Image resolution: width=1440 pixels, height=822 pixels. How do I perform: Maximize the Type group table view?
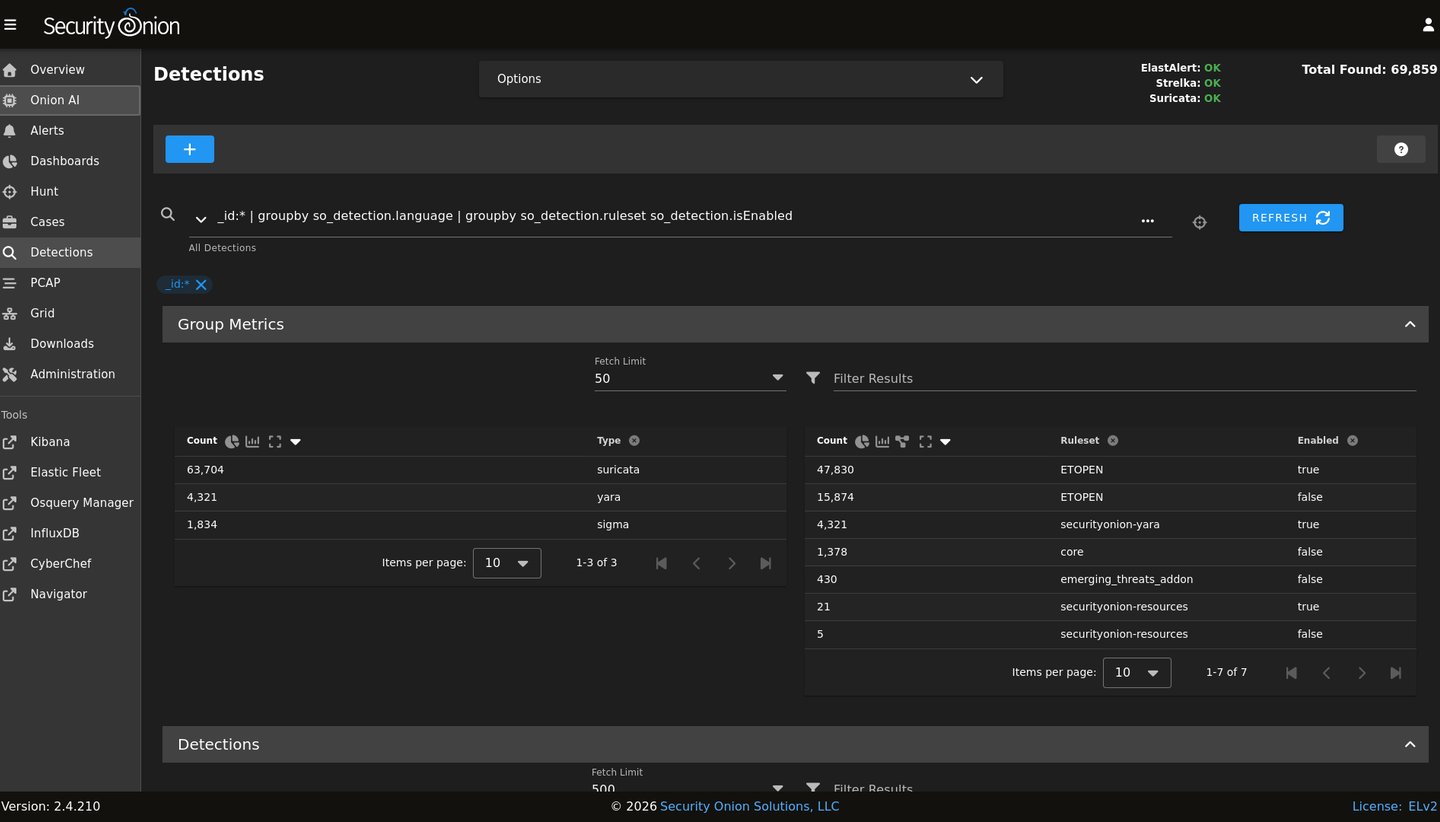(x=275, y=441)
